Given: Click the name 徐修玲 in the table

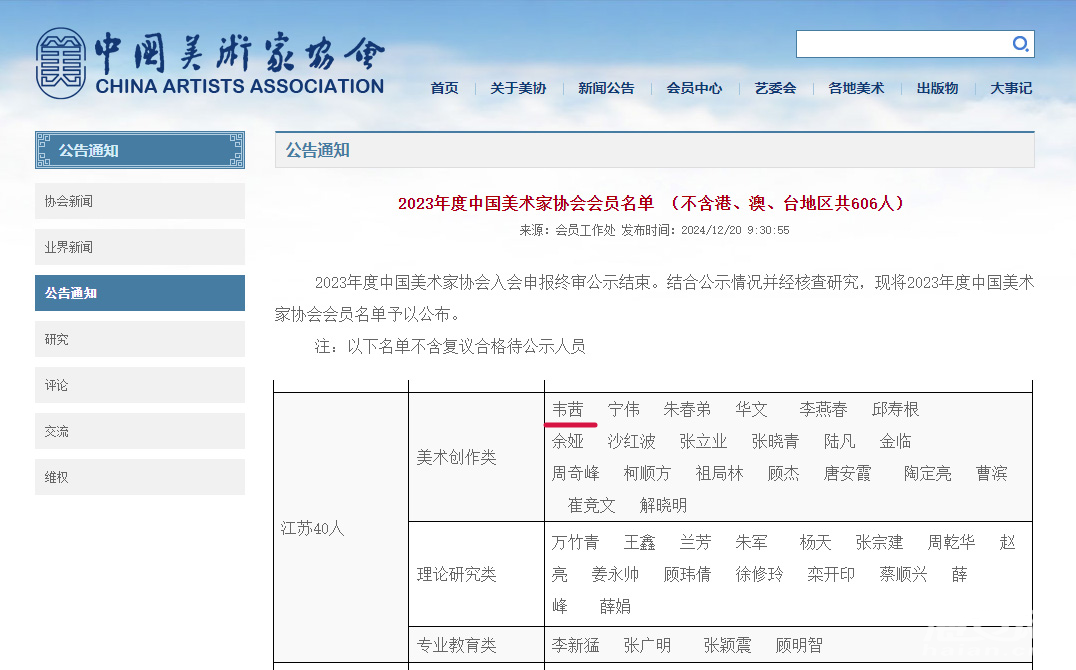Looking at the screenshot, I should (760, 575).
